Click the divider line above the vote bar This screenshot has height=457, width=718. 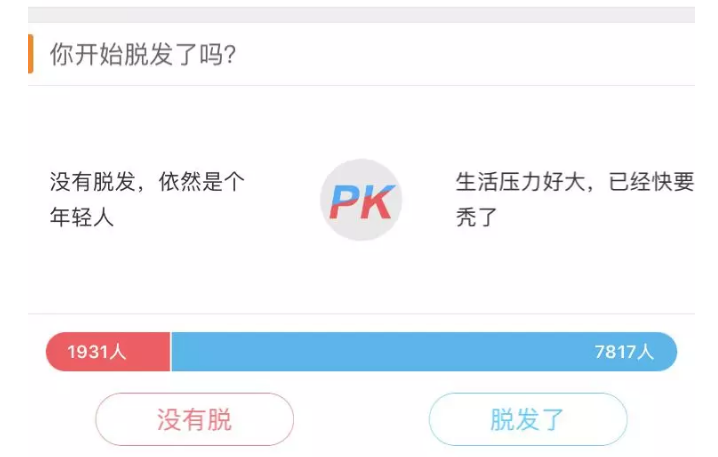[360, 314]
